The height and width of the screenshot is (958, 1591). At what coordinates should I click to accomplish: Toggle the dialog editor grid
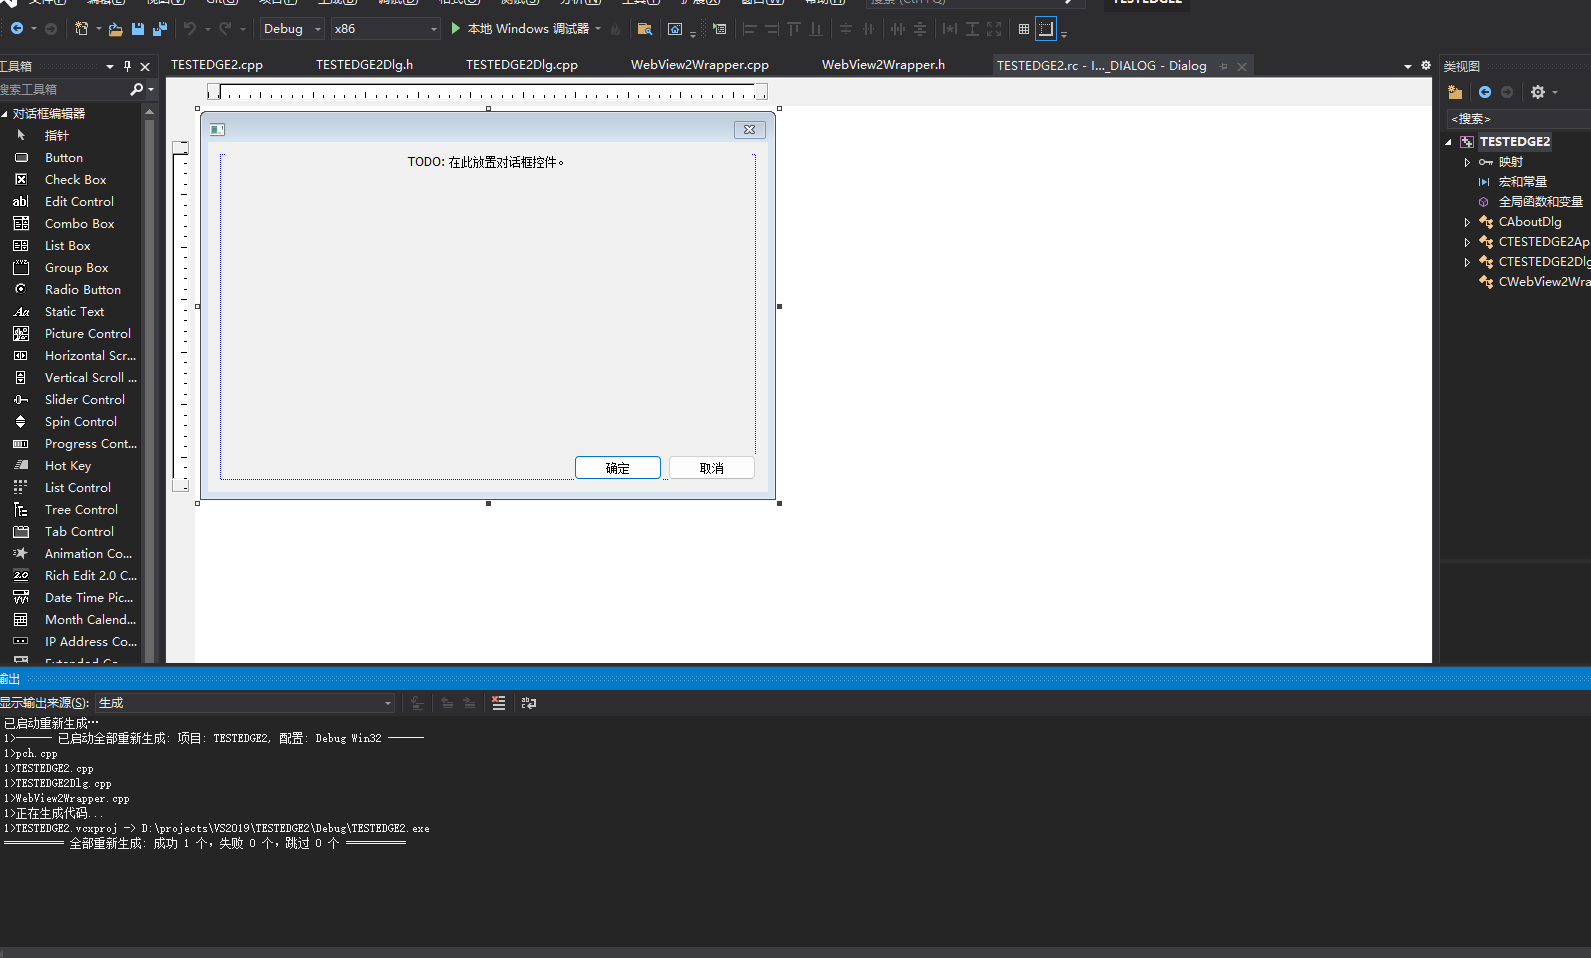click(1024, 29)
